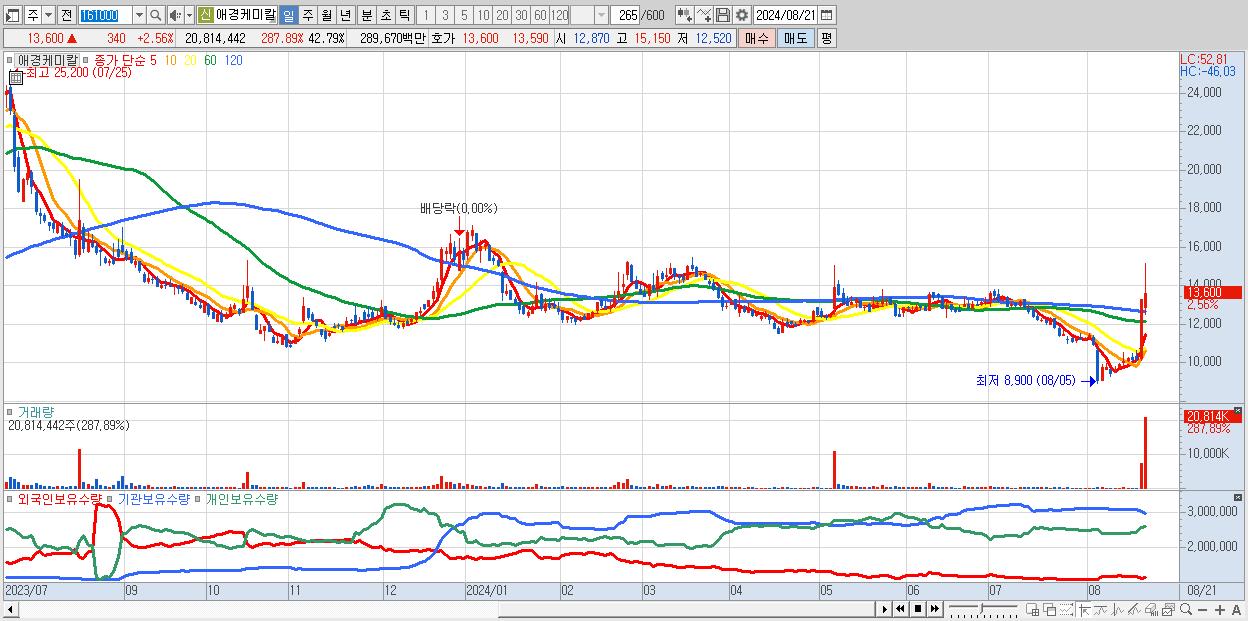Click the moving average 5 legend
This screenshot has height=621, width=1248.
point(153,60)
